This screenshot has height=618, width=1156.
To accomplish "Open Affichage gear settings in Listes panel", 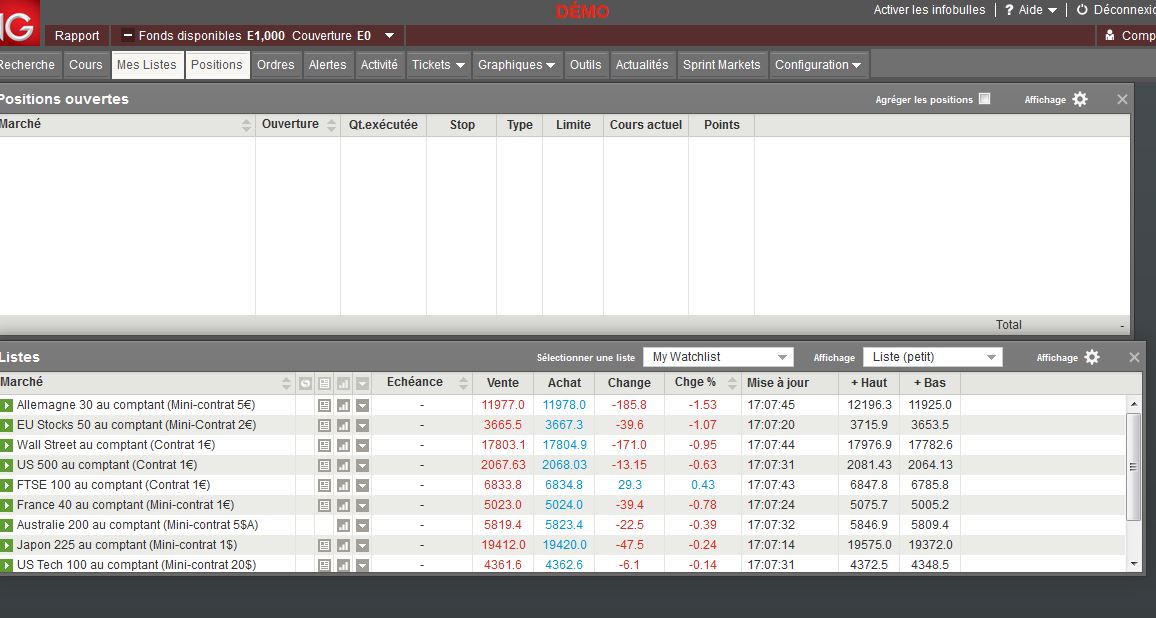I will (x=1092, y=357).
